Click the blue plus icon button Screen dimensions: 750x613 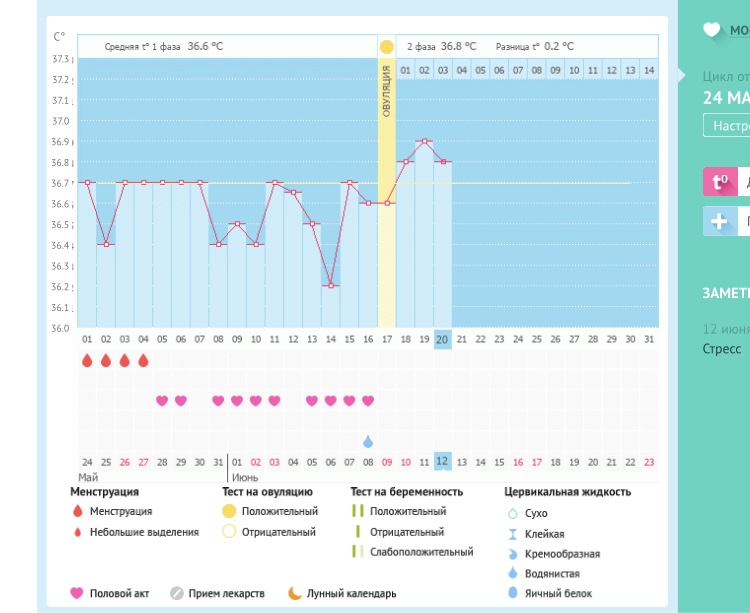click(x=719, y=221)
